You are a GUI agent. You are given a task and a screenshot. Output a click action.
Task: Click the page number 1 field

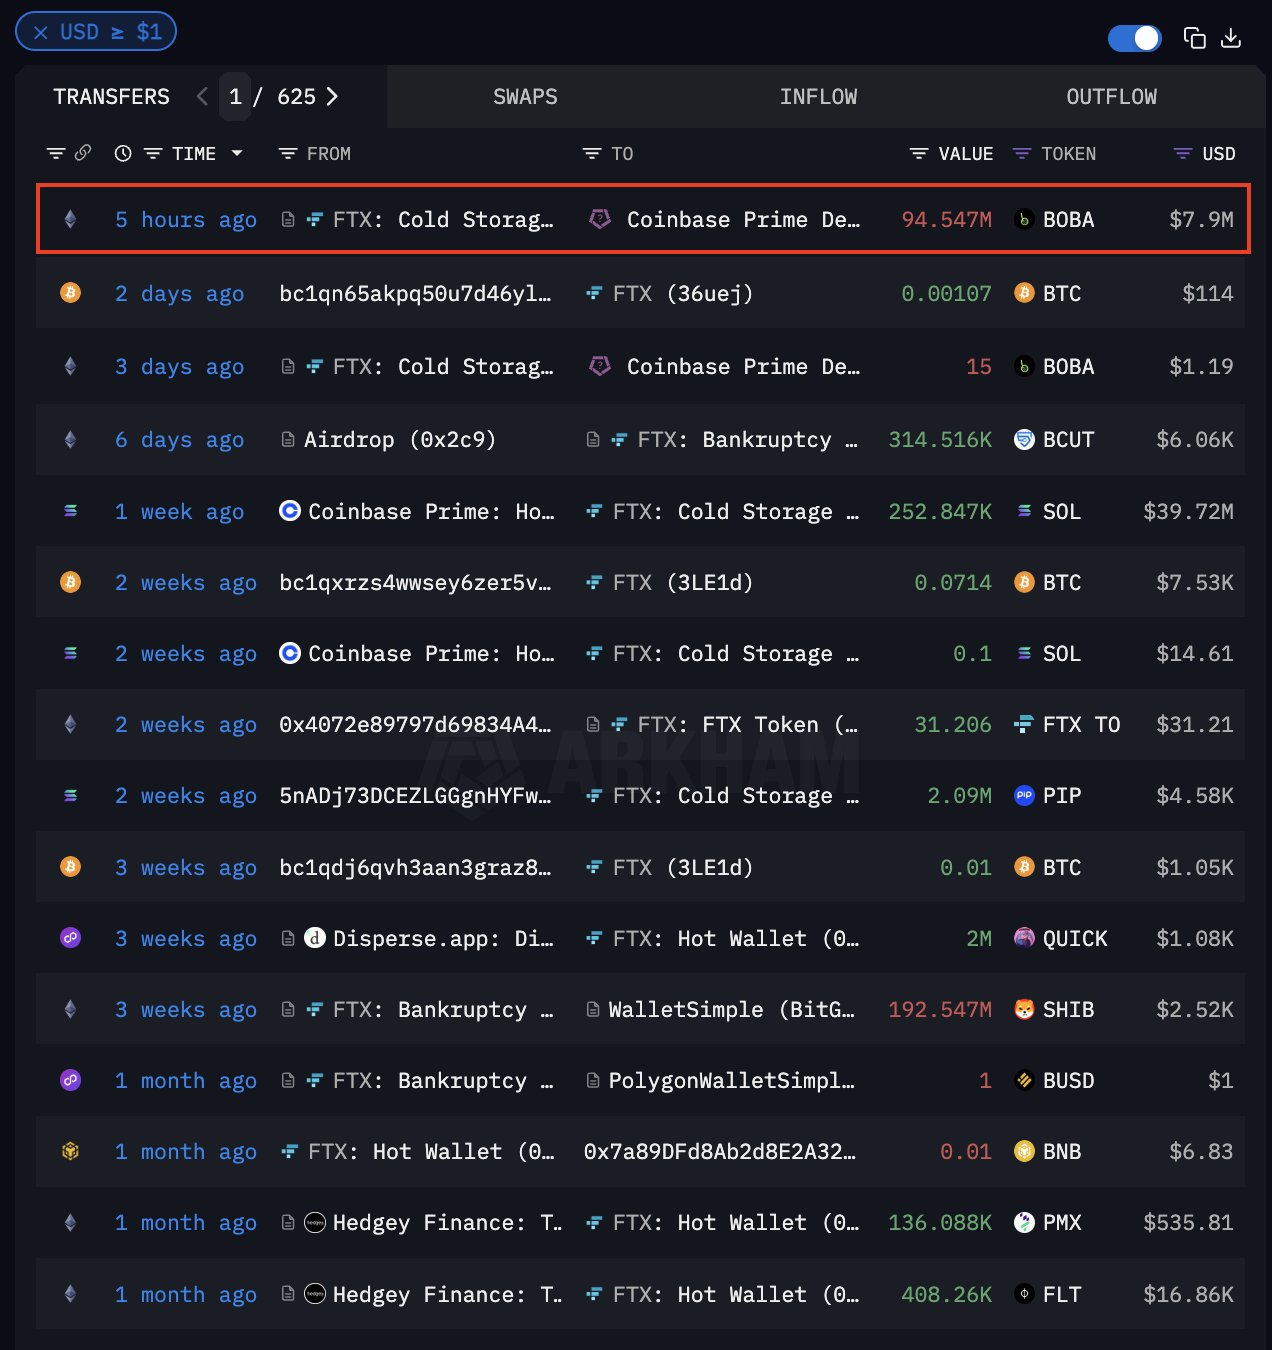point(235,97)
